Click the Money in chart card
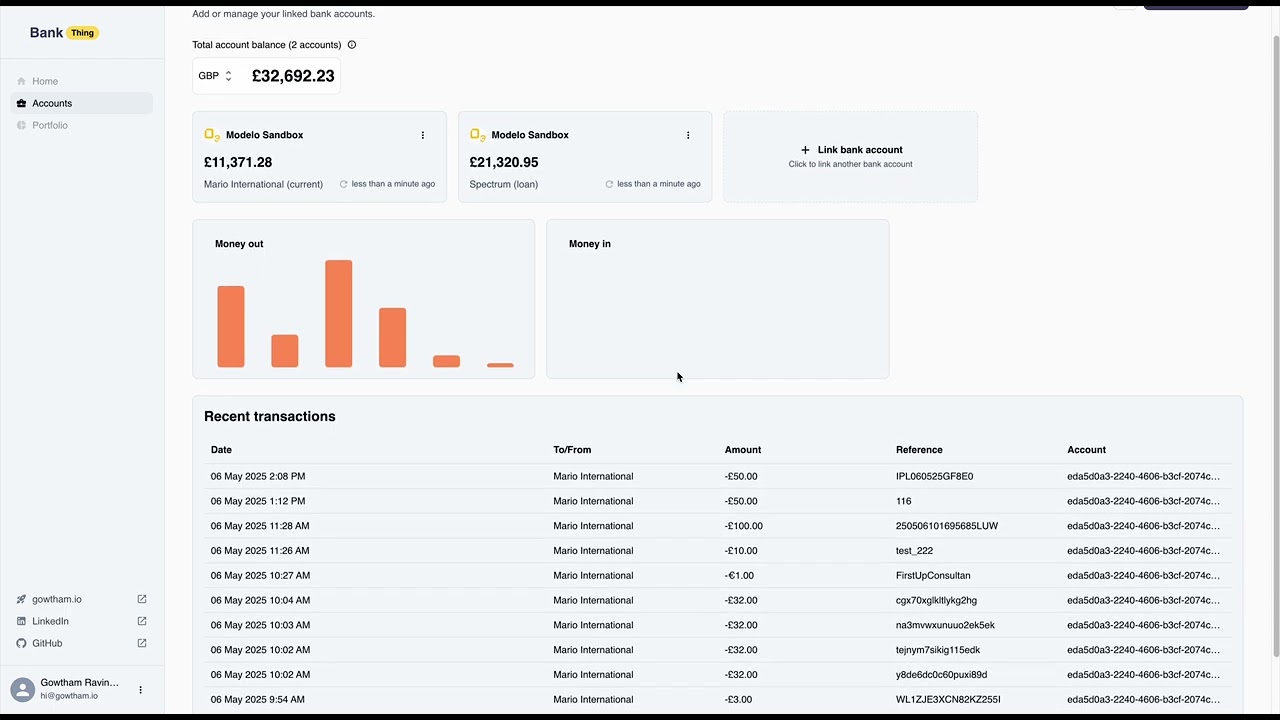Viewport: 1280px width, 720px height. (717, 299)
